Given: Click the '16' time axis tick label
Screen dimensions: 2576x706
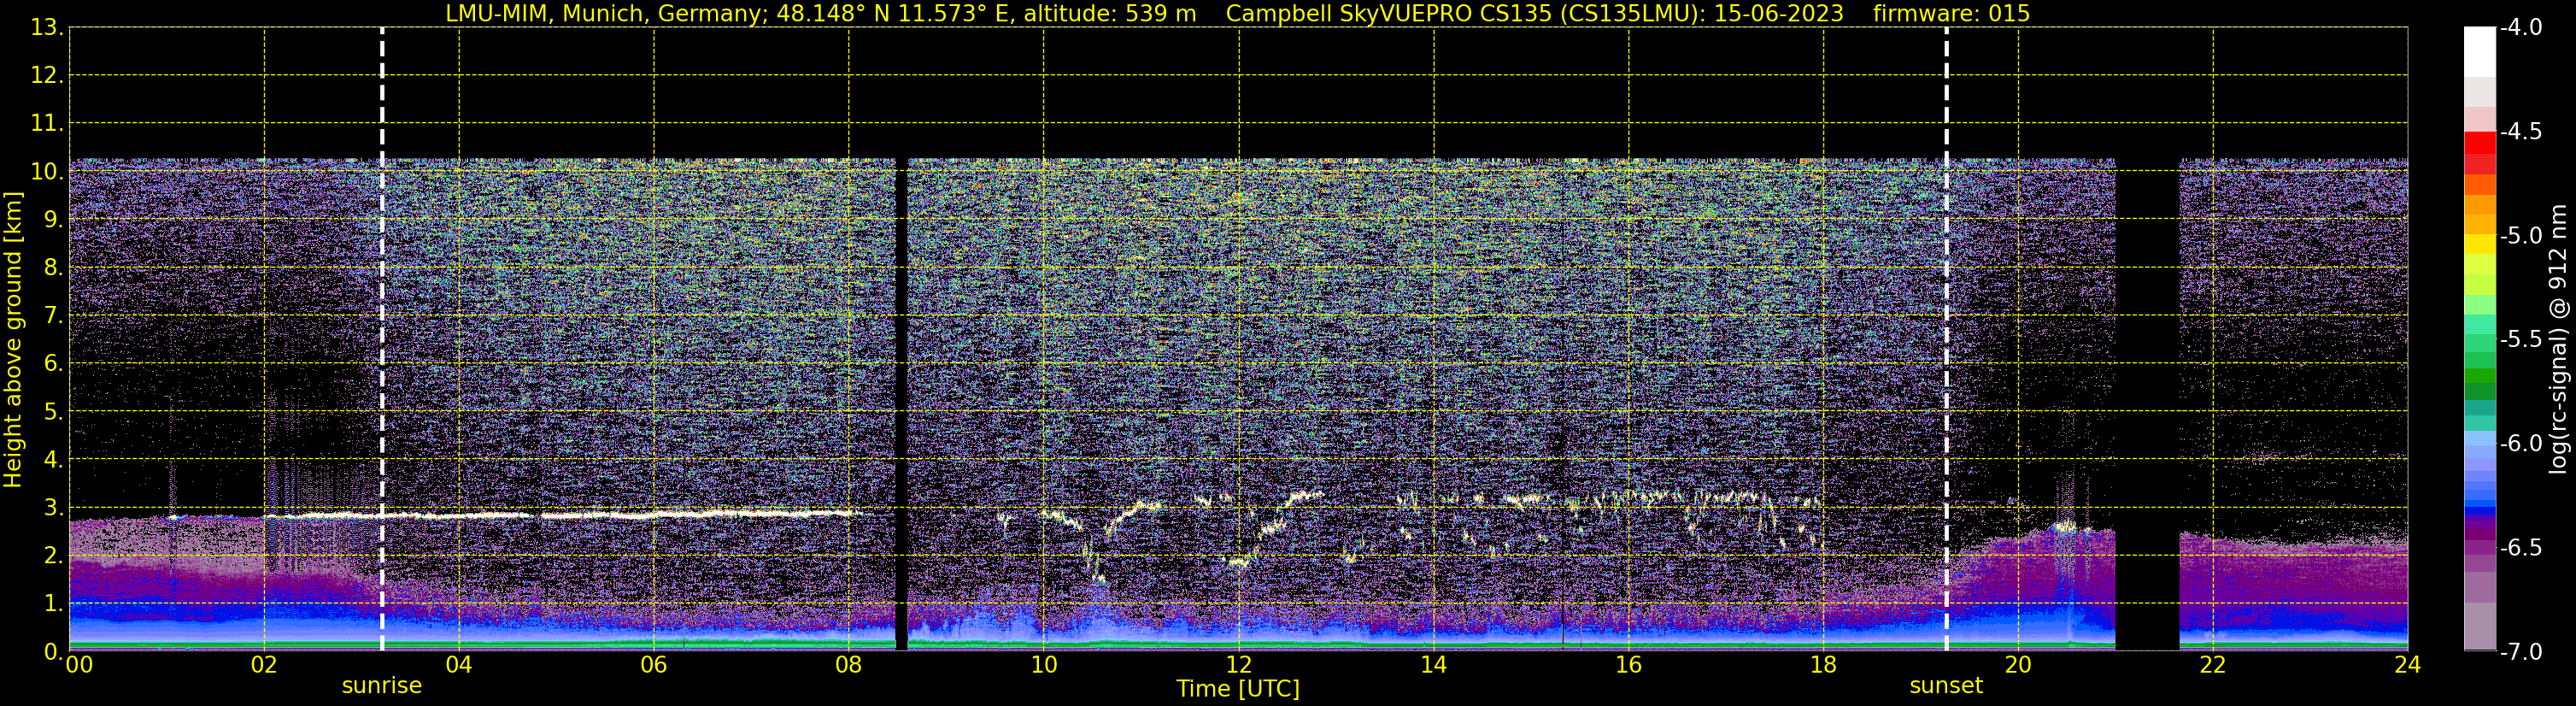Looking at the screenshot, I should click(1628, 665).
